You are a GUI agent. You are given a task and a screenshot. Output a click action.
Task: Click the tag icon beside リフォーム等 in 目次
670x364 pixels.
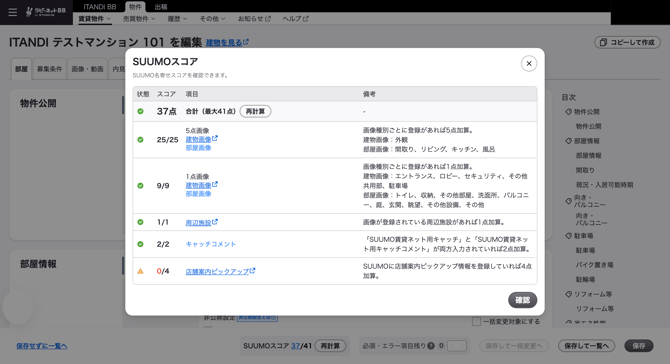pos(568,294)
